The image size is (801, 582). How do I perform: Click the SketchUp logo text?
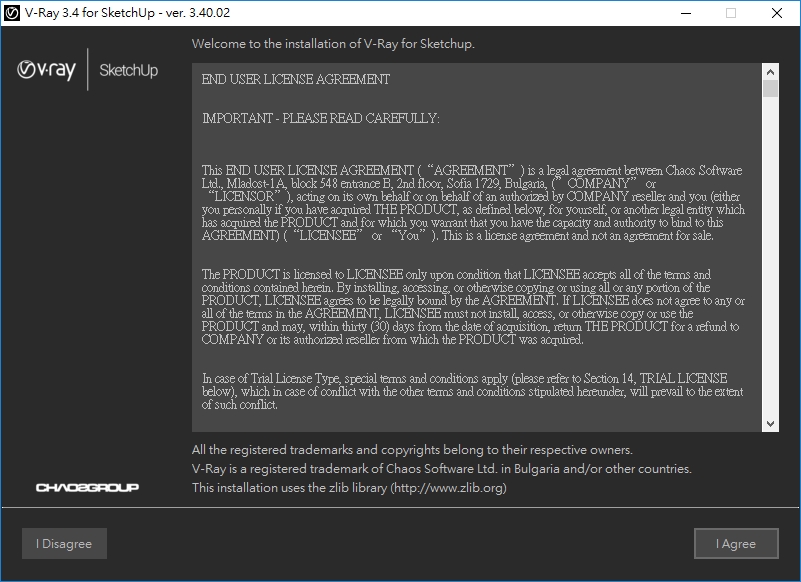pyautogui.click(x=129, y=70)
